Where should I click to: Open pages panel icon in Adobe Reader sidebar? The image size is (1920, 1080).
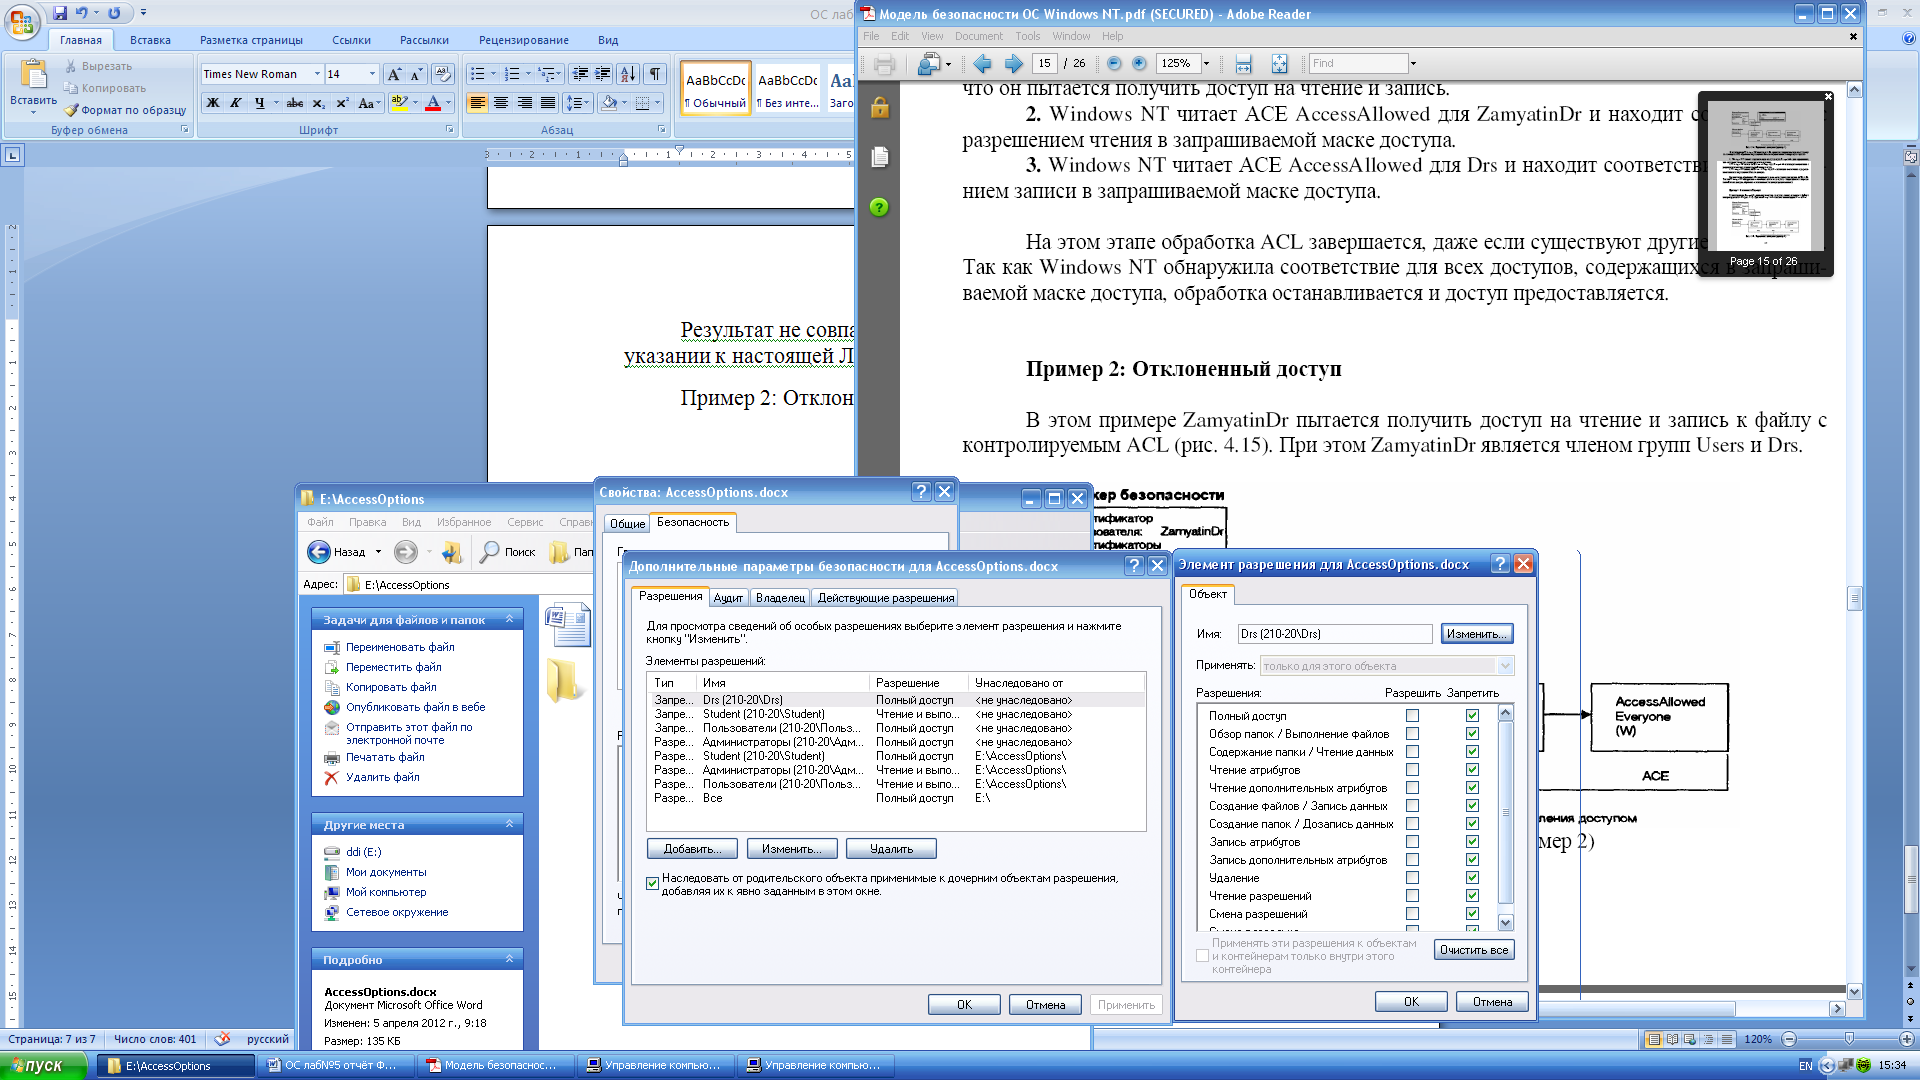[x=879, y=157]
